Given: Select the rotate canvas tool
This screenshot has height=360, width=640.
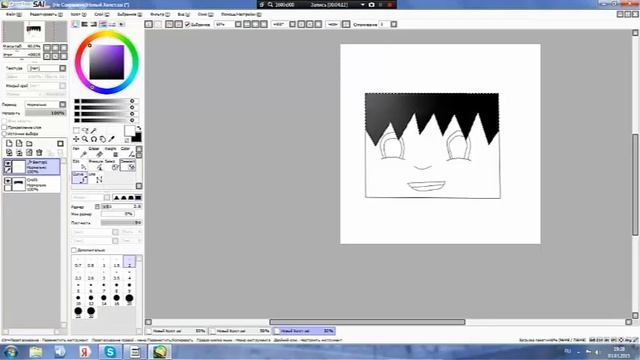Looking at the screenshot, I should (94, 139).
